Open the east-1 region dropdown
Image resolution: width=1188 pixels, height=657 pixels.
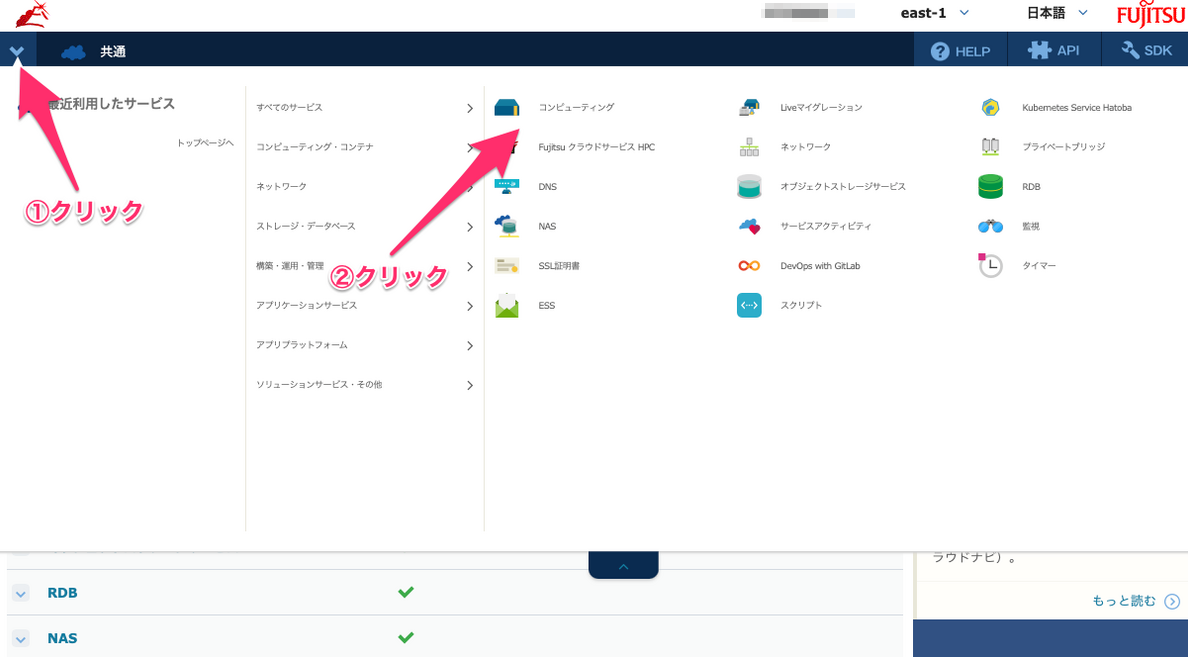pos(935,13)
